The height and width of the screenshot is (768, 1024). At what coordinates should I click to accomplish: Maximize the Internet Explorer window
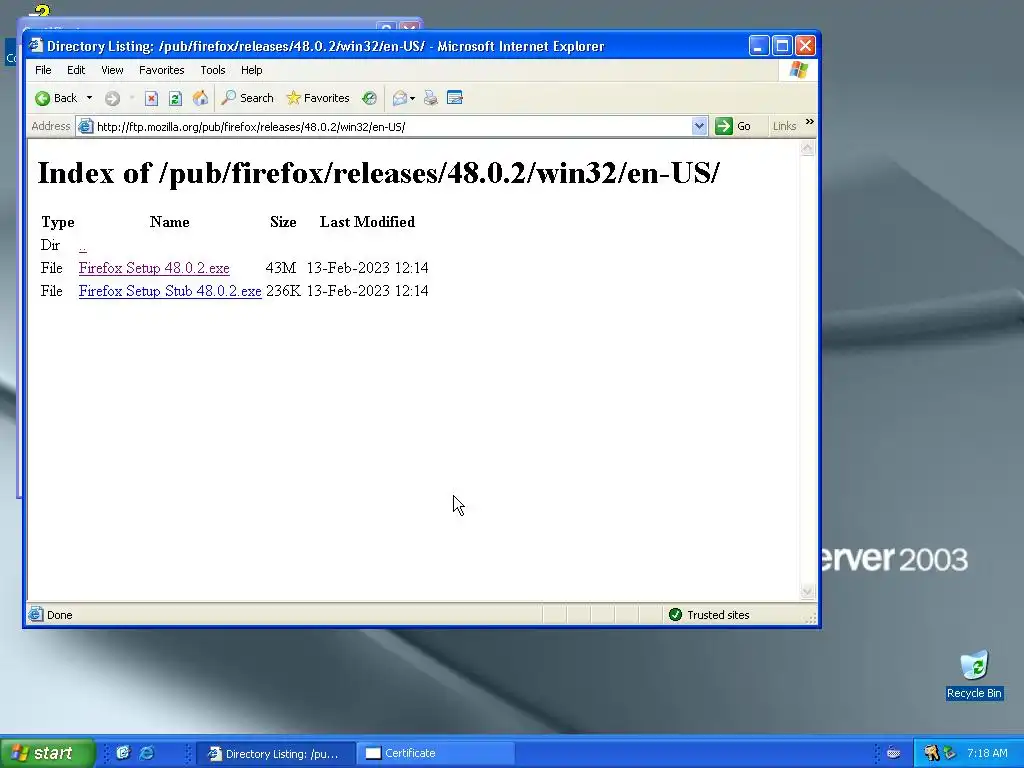(782, 46)
